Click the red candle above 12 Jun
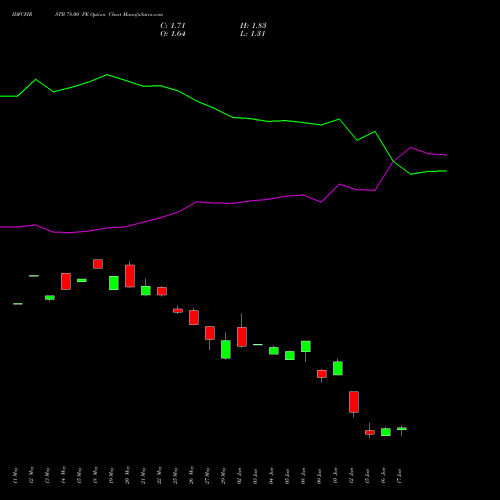The height and width of the screenshot is (500, 500). (x=354, y=402)
